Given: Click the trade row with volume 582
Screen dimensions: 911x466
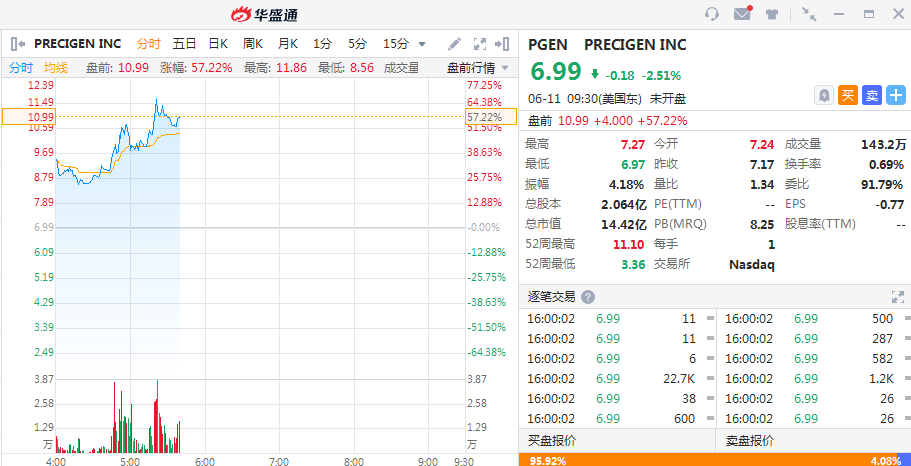Looking at the screenshot, I should tap(812, 359).
